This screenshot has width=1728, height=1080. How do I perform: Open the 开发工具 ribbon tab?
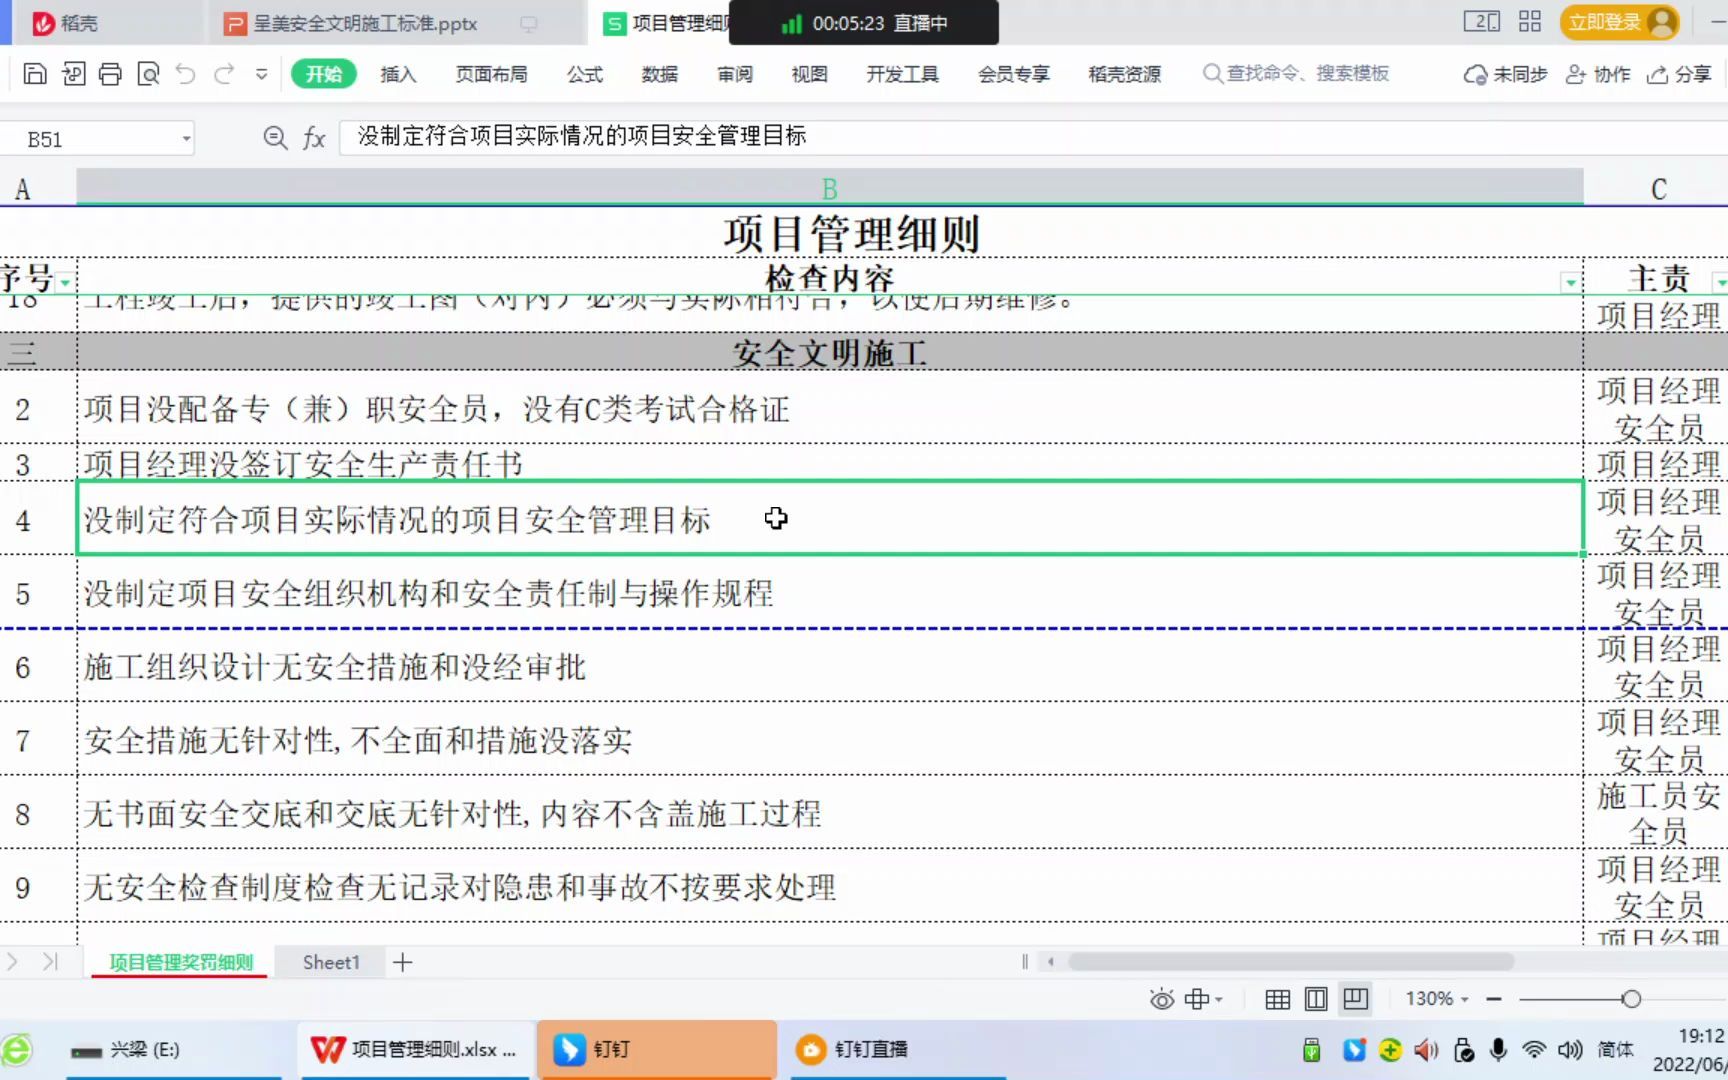click(x=902, y=74)
